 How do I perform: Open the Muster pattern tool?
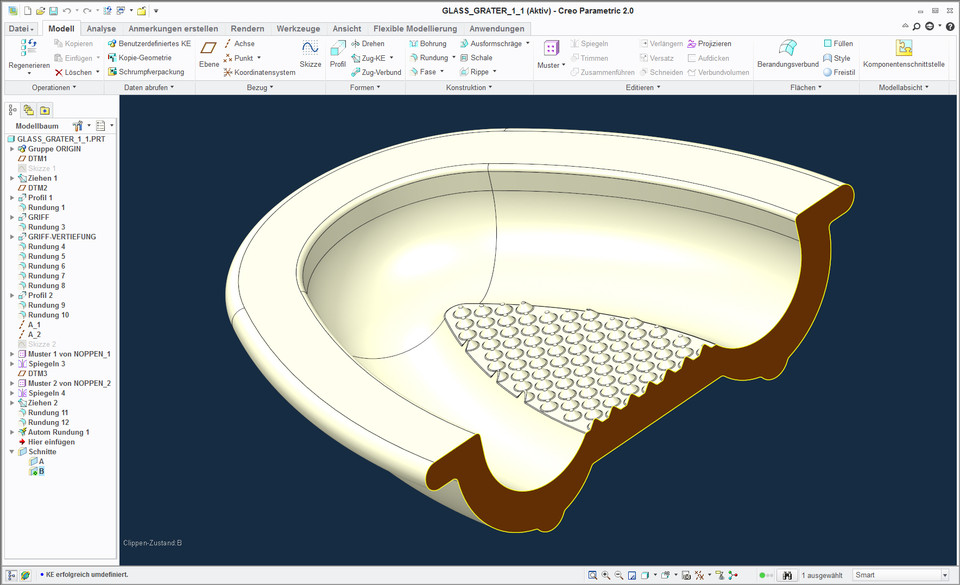click(550, 49)
